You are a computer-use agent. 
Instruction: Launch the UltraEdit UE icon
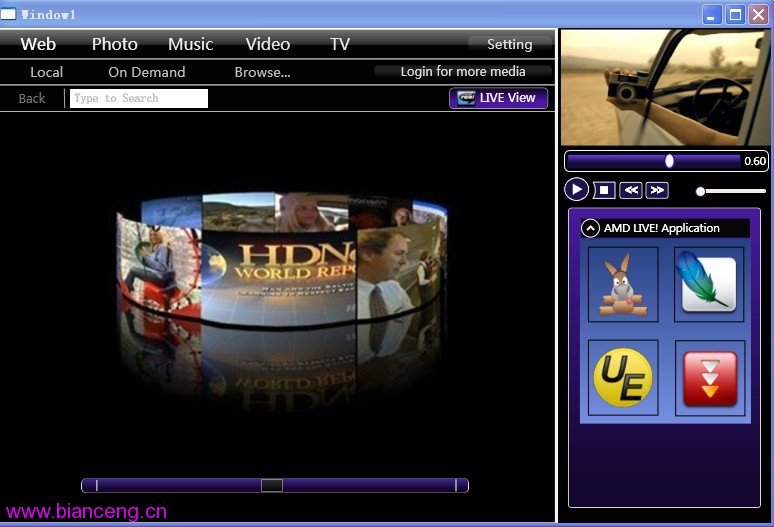tap(623, 378)
